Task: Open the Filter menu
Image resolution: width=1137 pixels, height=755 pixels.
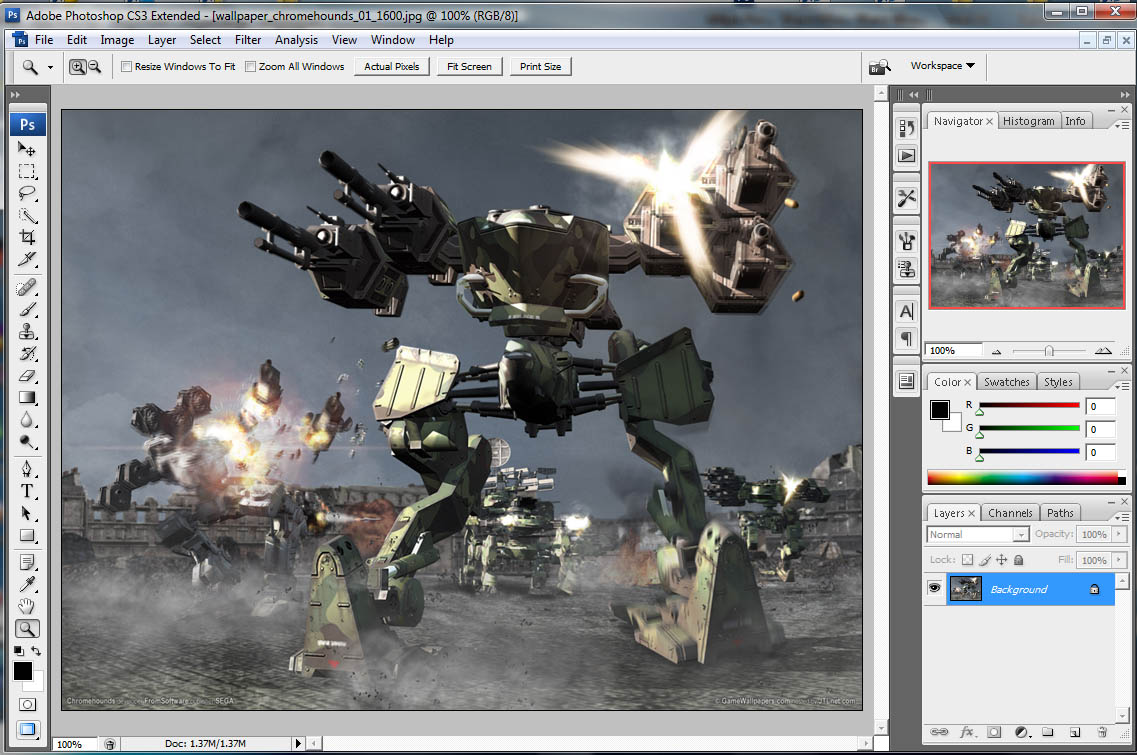Action: coord(247,40)
